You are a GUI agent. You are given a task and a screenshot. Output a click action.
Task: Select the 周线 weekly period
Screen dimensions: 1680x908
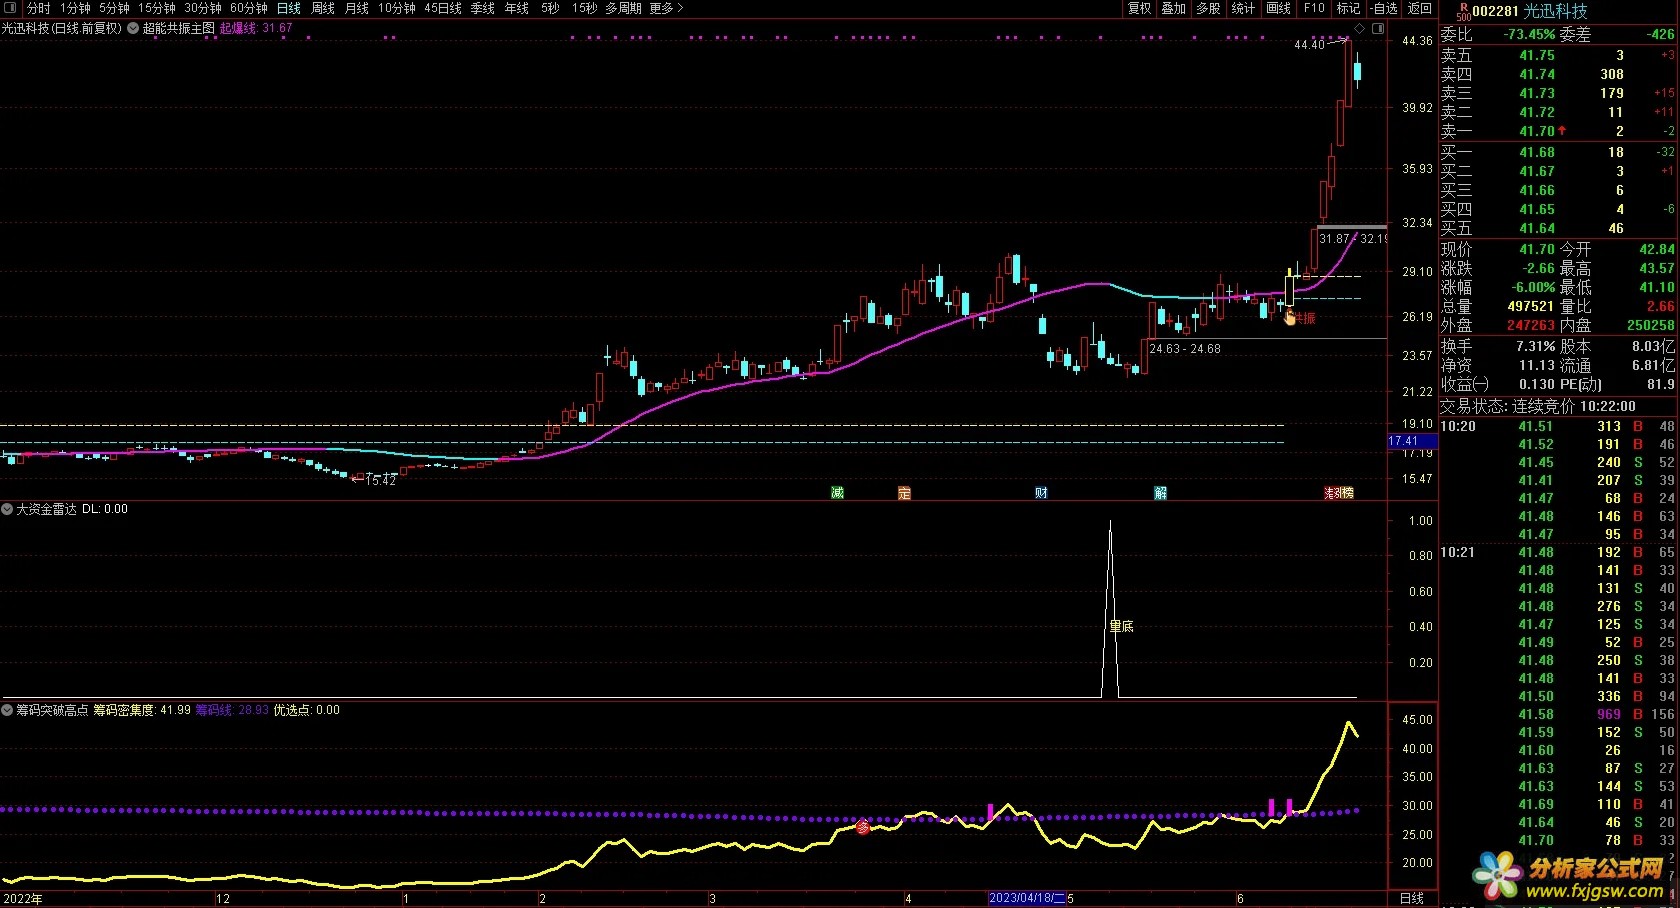(x=323, y=8)
